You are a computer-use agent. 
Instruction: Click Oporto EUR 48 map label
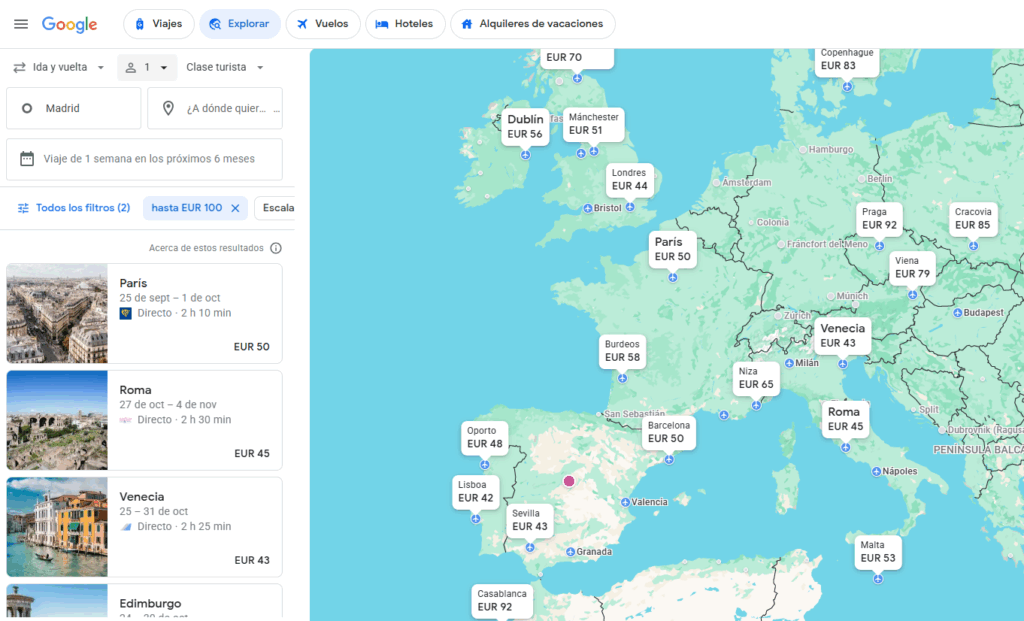click(x=485, y=438)
